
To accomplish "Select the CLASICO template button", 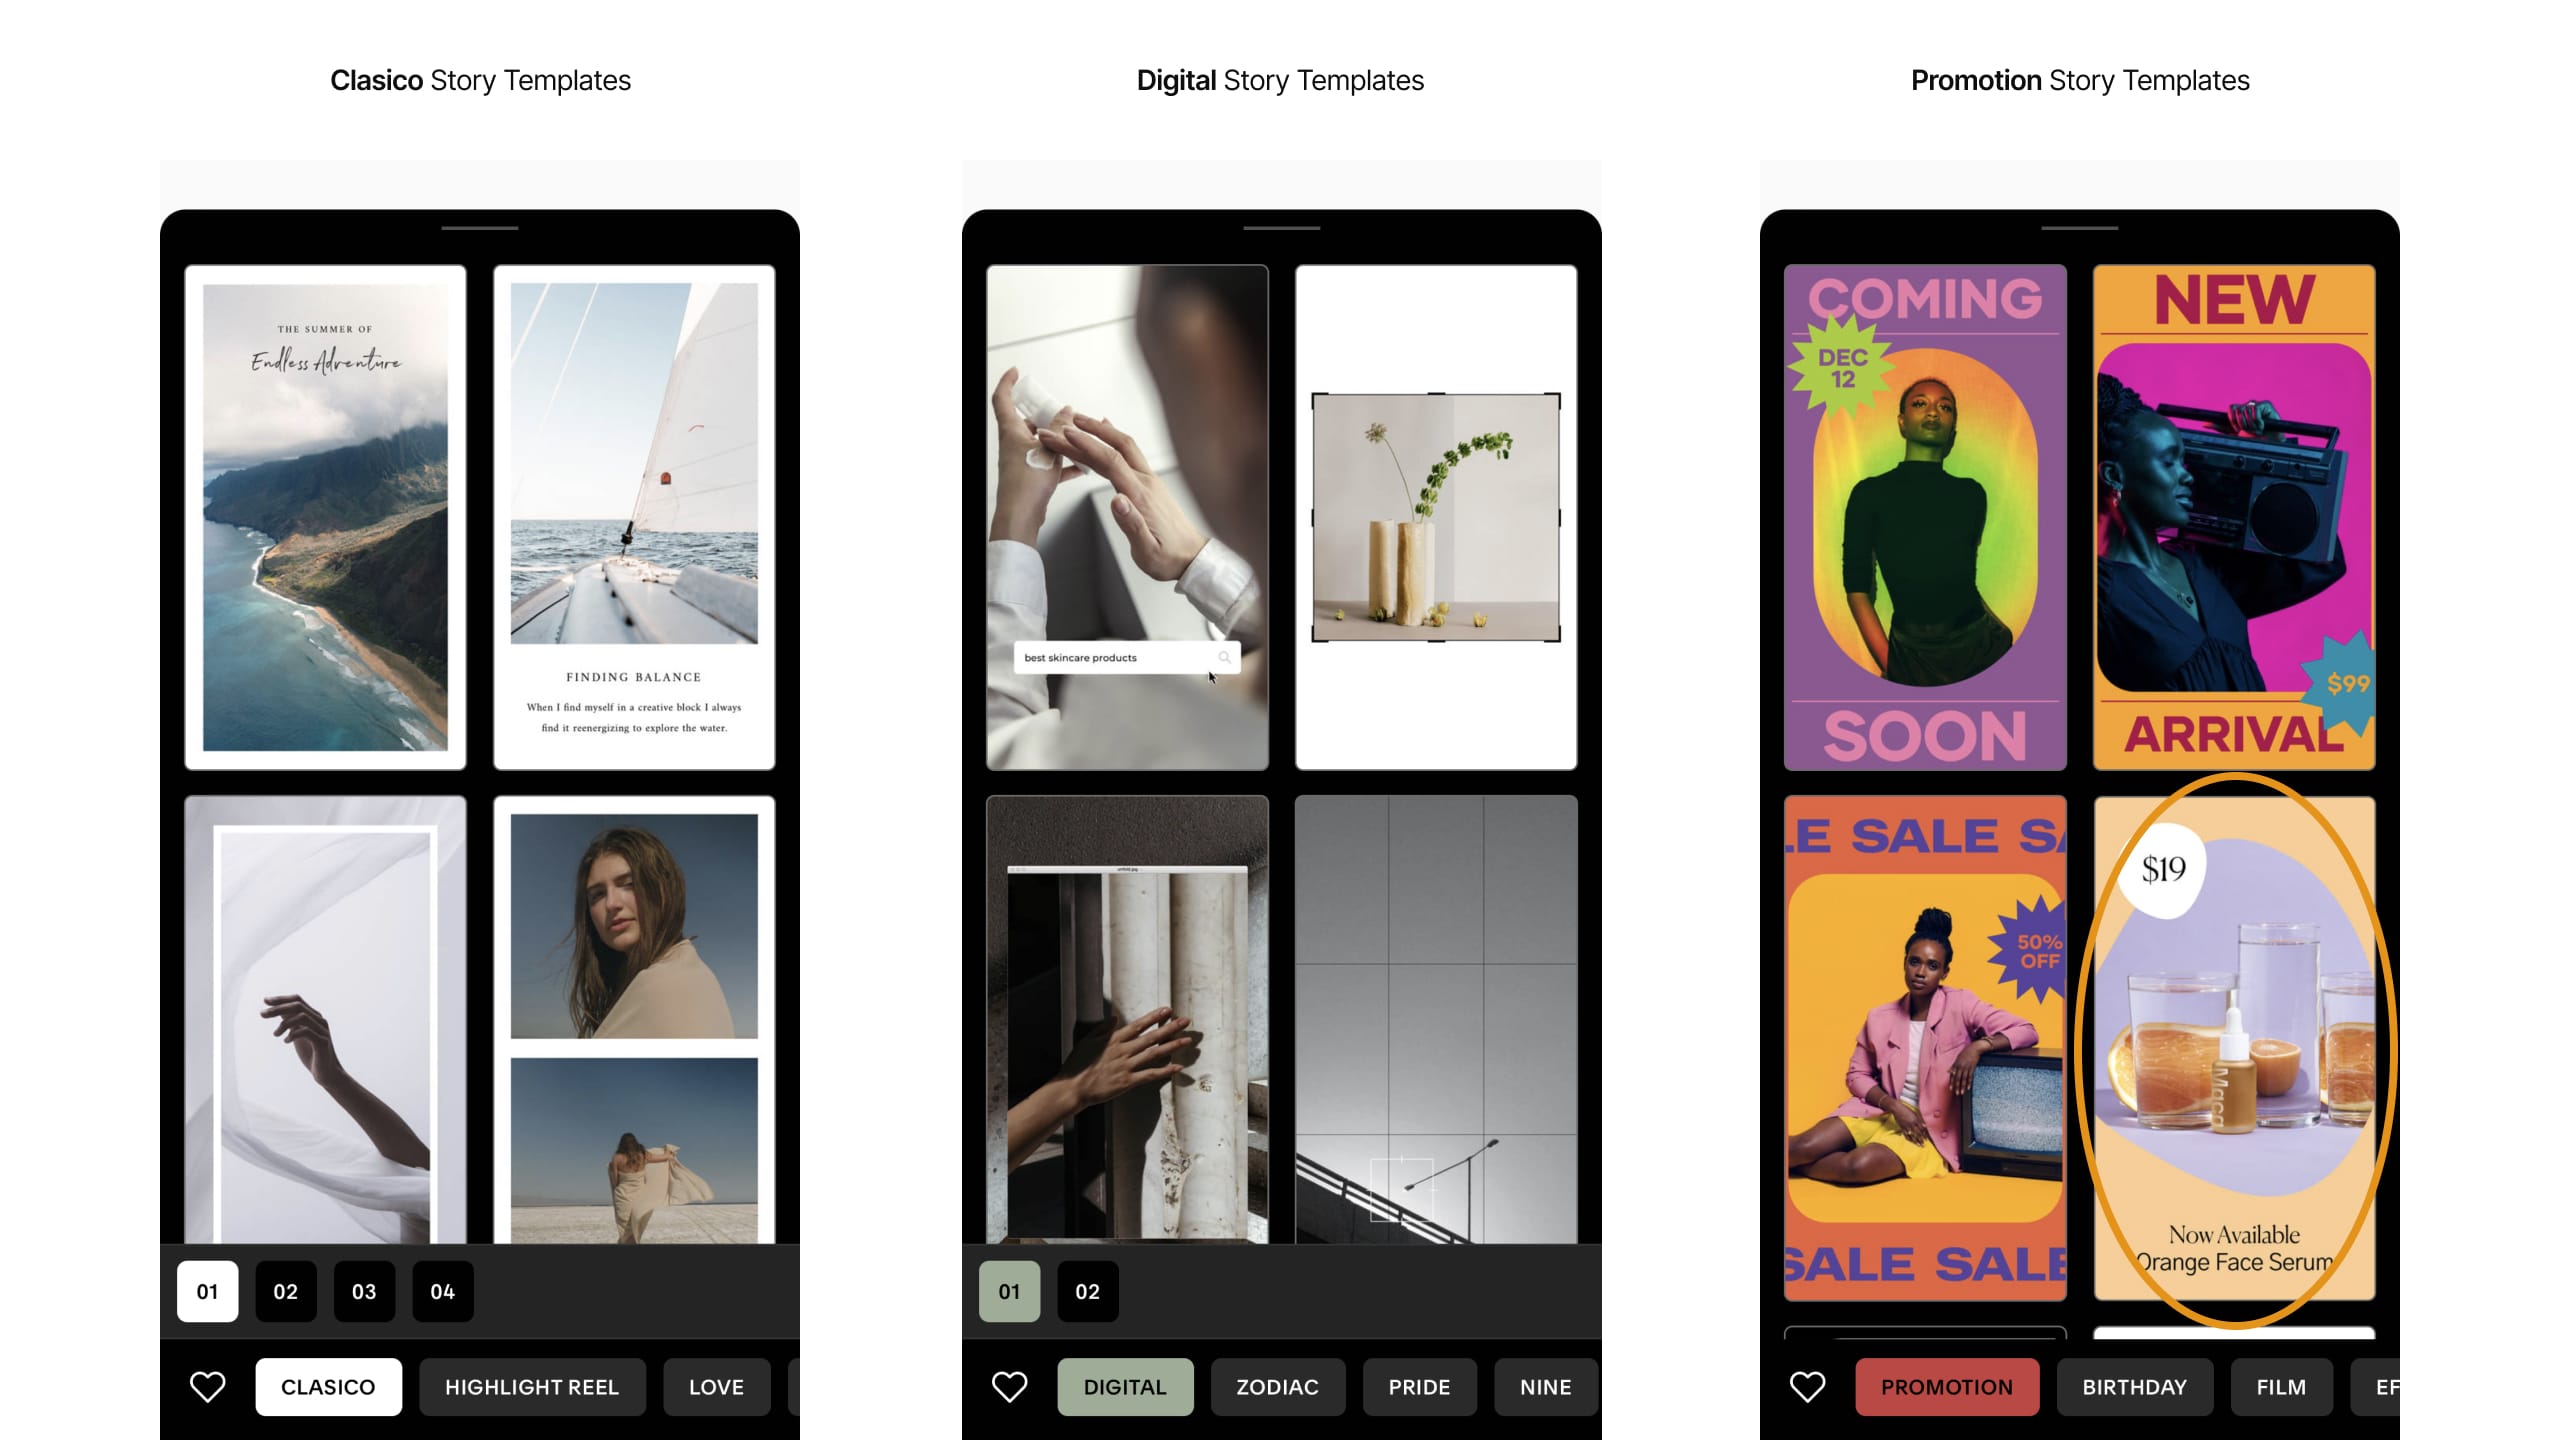I will [327, 1385].
